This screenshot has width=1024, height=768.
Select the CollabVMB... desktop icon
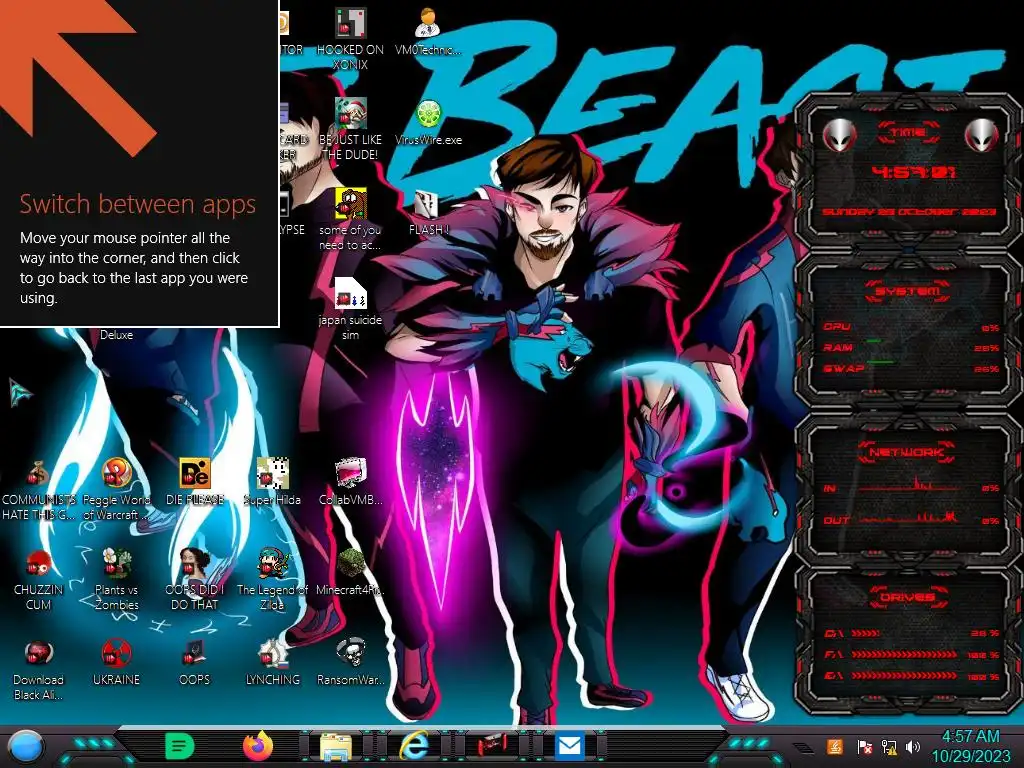point(351,482)
